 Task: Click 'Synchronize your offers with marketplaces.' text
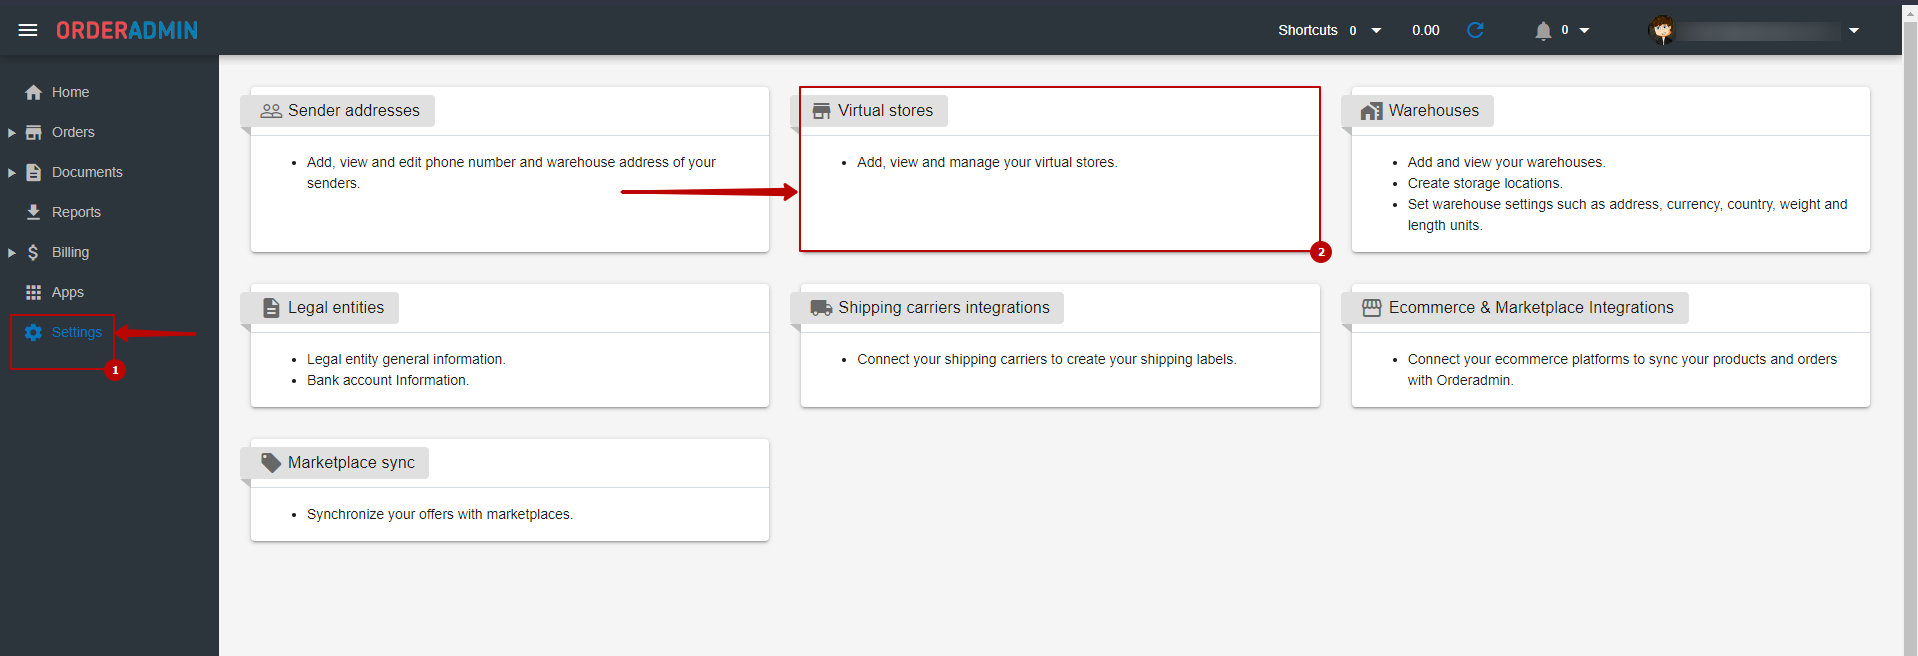pyautogui.click(x=440, y=514)
